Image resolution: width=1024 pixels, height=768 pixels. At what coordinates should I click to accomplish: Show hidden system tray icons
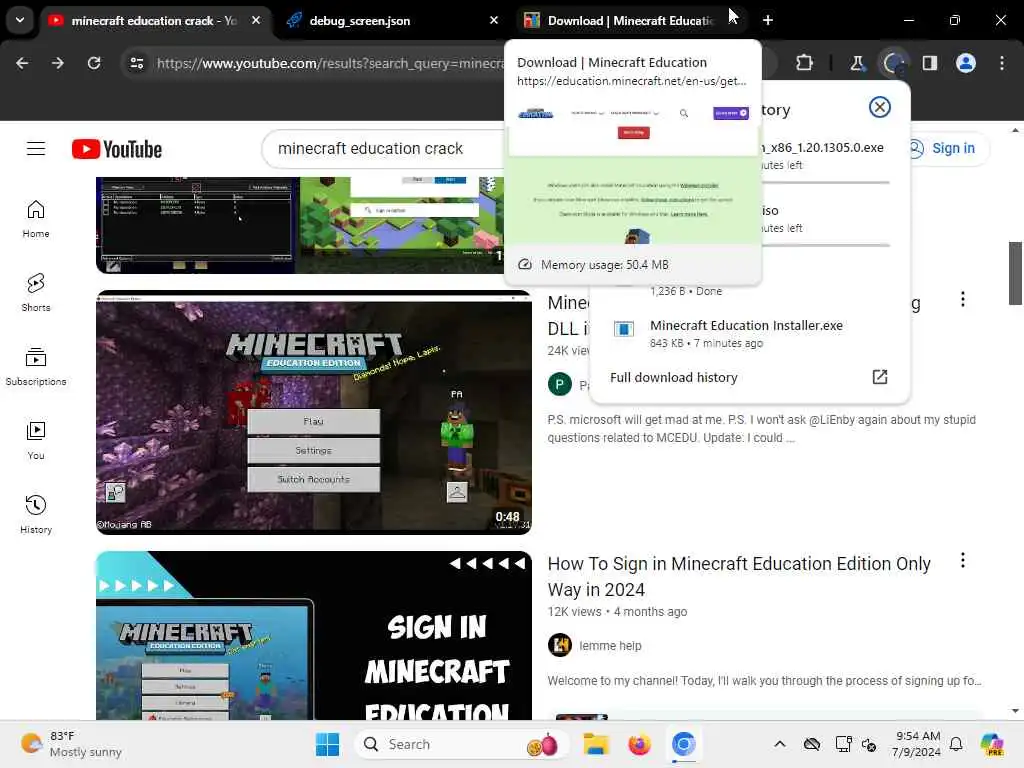780,744
